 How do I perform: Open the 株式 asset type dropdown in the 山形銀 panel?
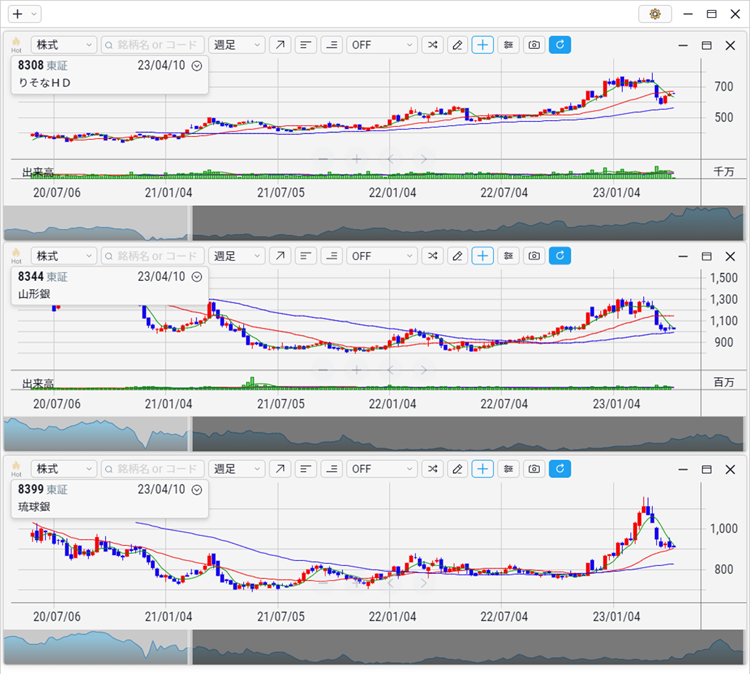[x=64, y=256]
